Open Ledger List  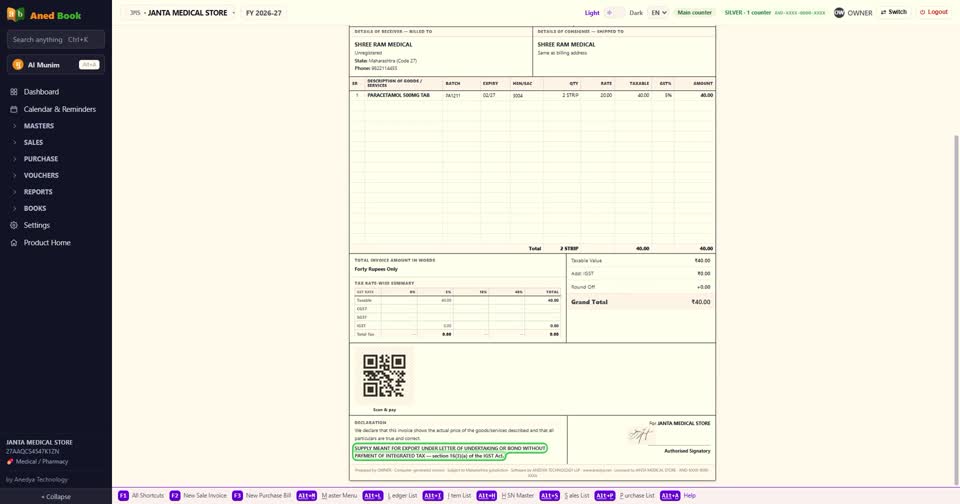[402, 495]
